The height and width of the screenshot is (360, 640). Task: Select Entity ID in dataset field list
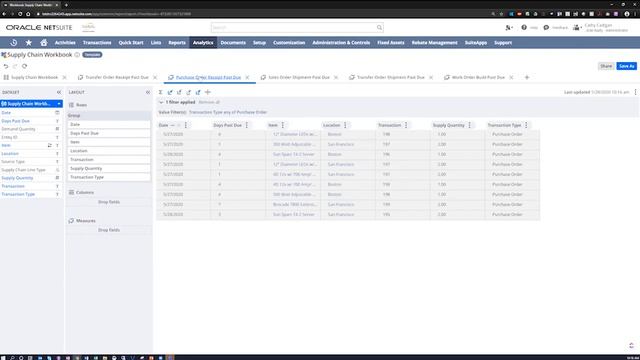coord(9,137)
